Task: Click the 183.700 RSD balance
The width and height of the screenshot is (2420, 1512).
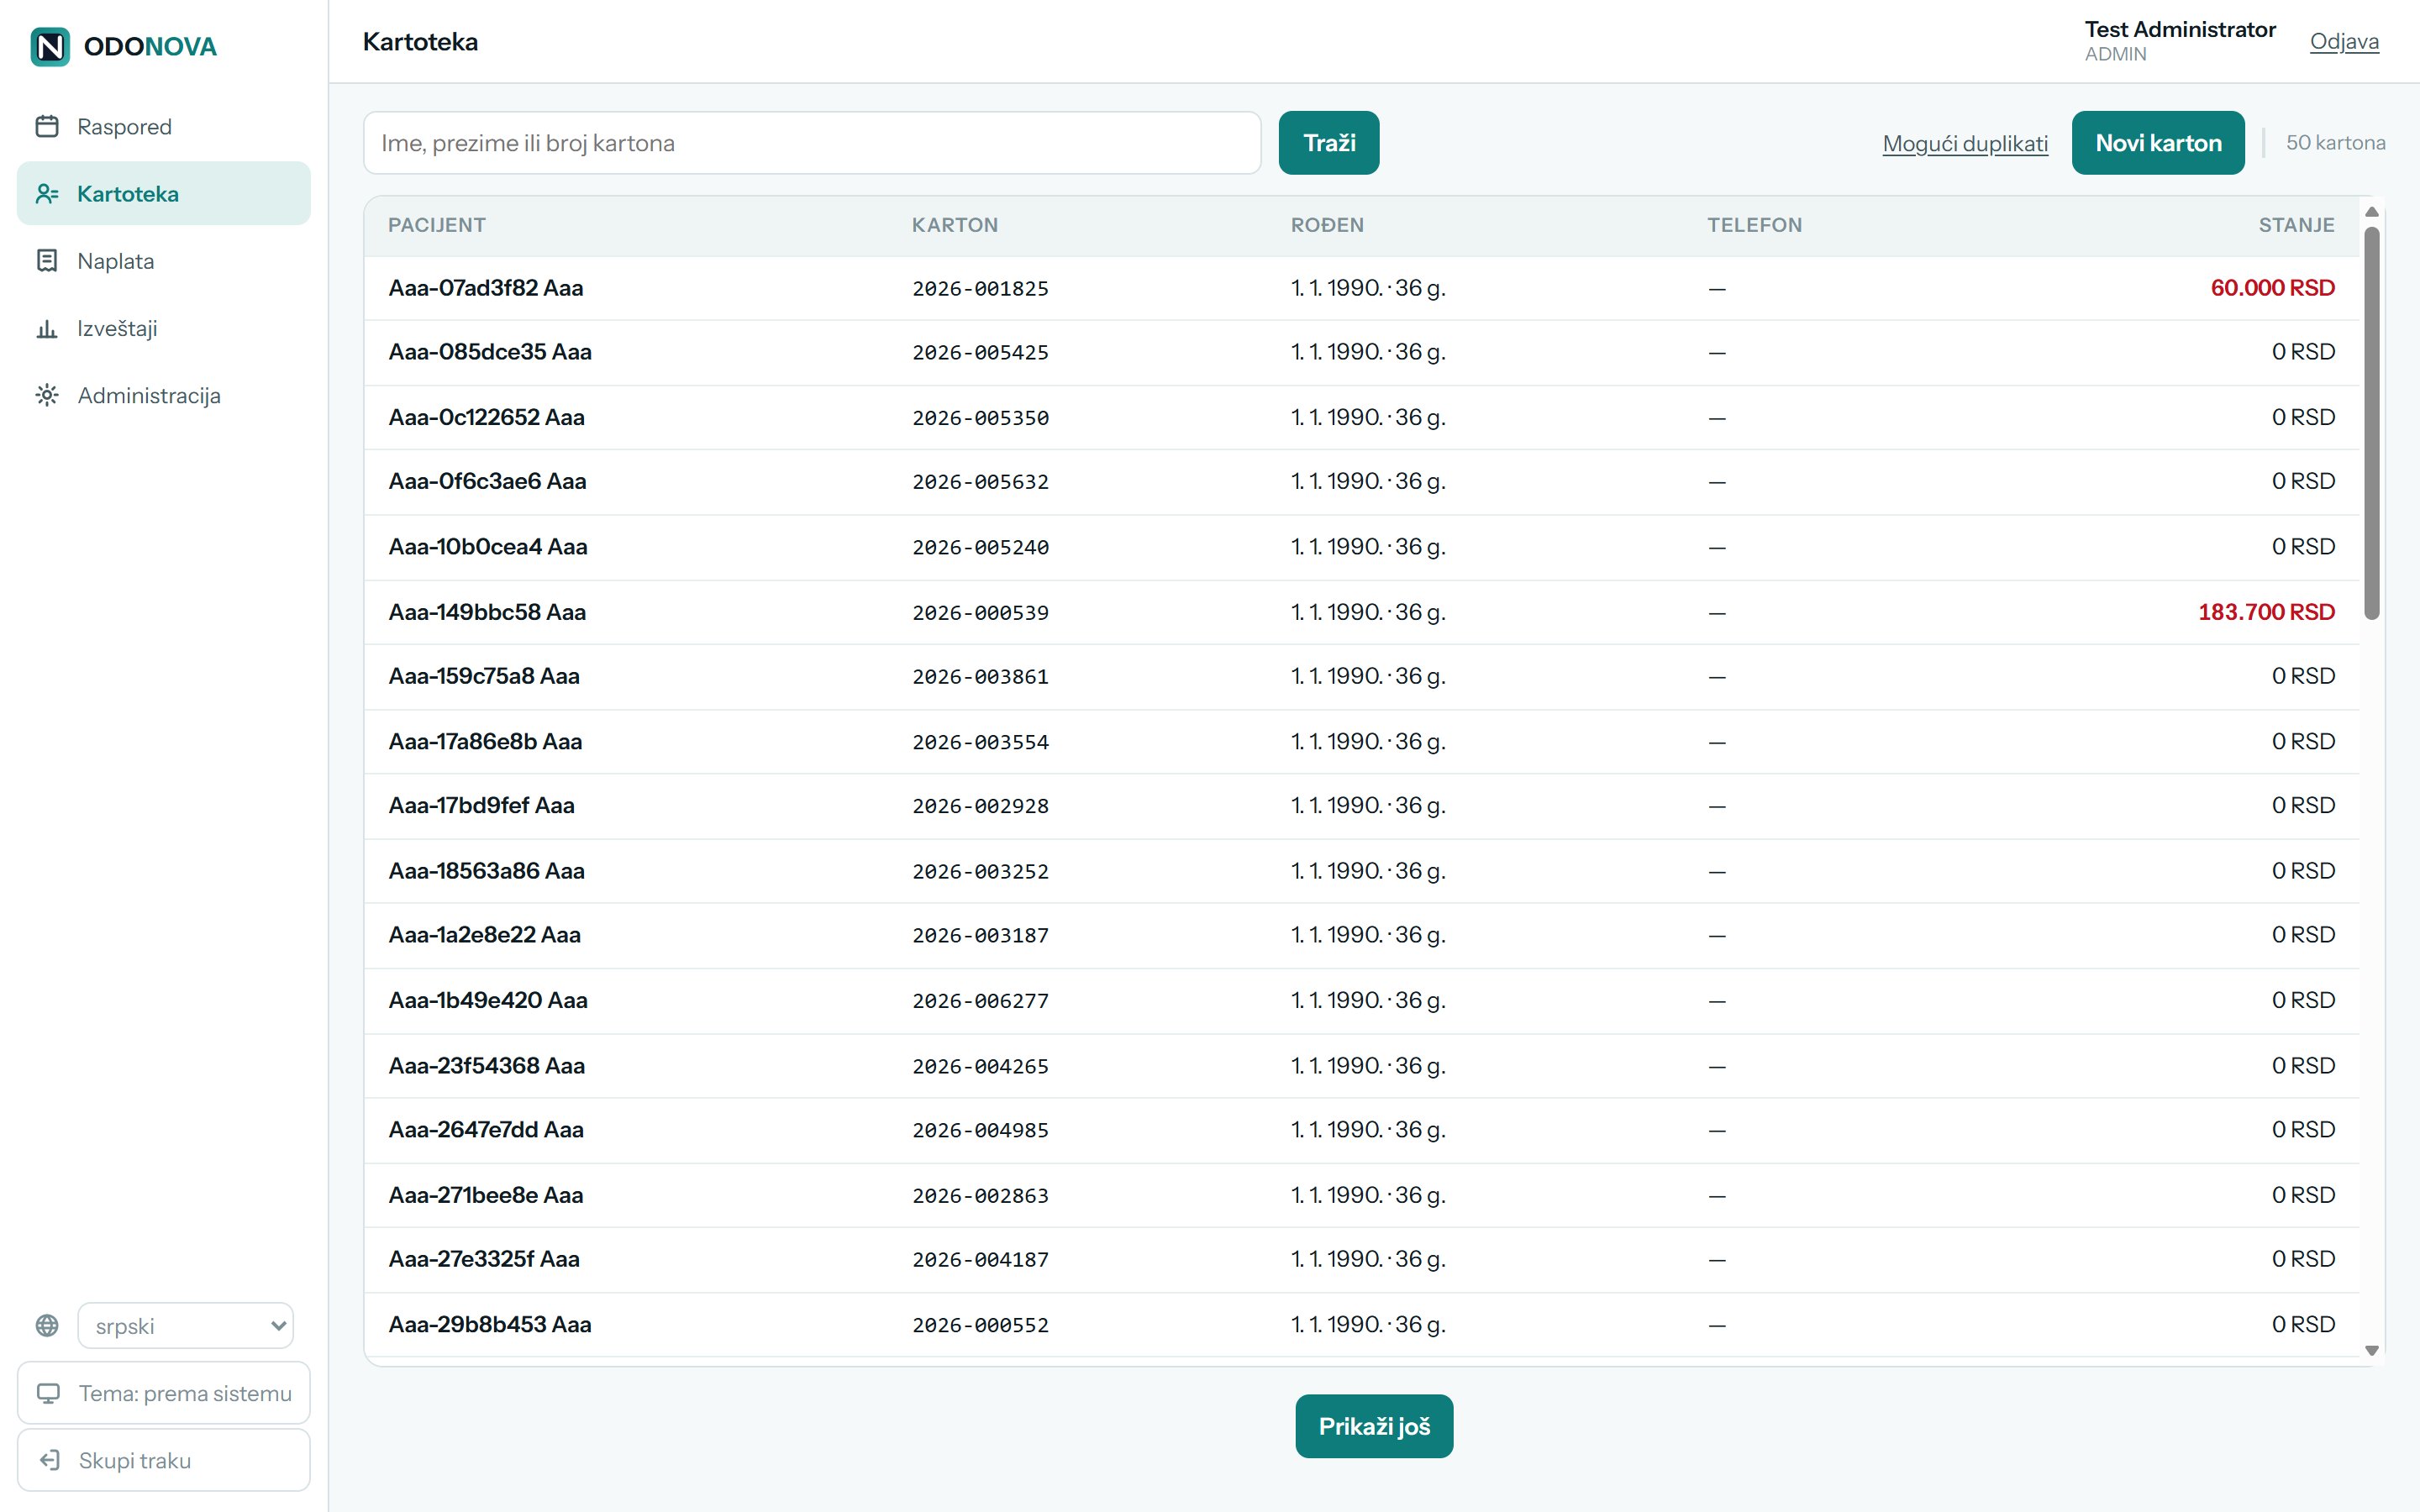Action: [2266, 612]
